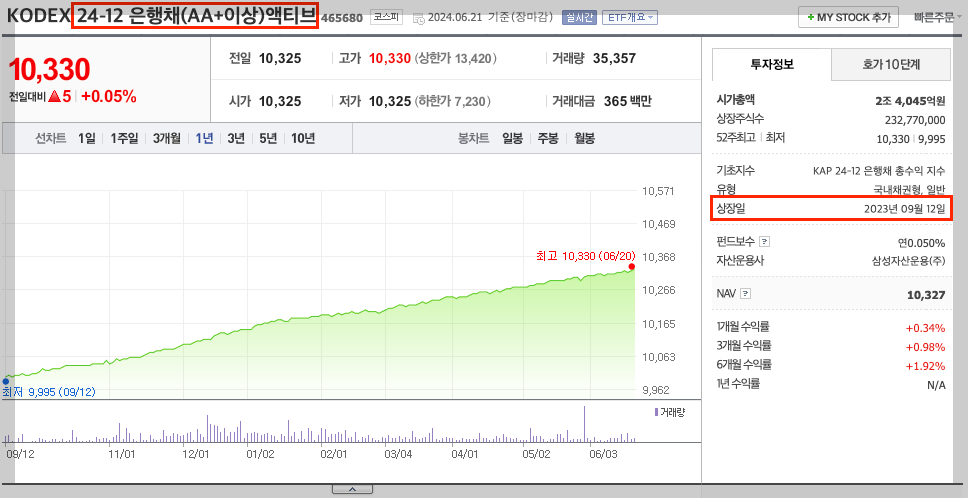Select the 1년 line chart period
968x498 pixels.
204,138
